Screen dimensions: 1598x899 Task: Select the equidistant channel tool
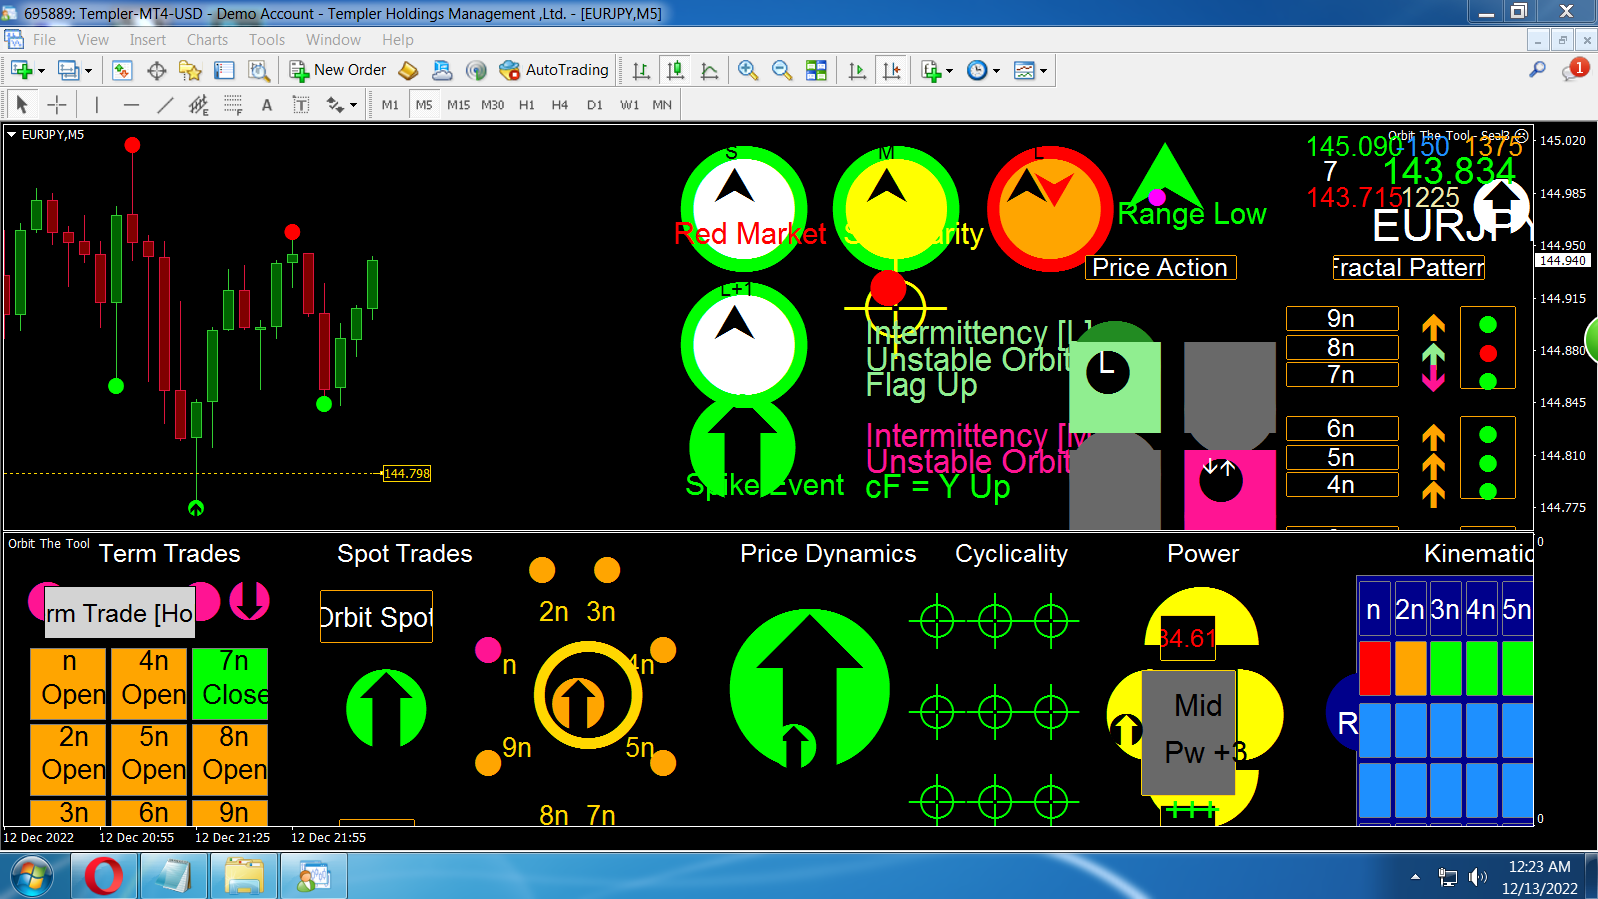(199, 104)
